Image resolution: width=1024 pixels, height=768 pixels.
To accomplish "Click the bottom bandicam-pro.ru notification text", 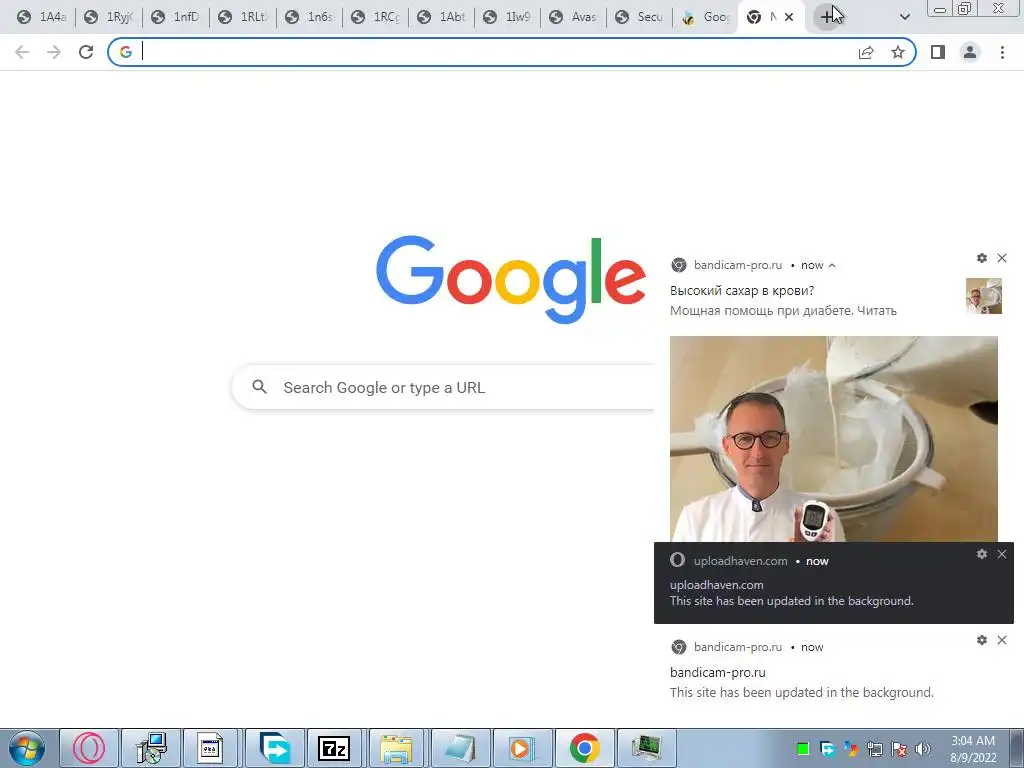I will [802, 692].
